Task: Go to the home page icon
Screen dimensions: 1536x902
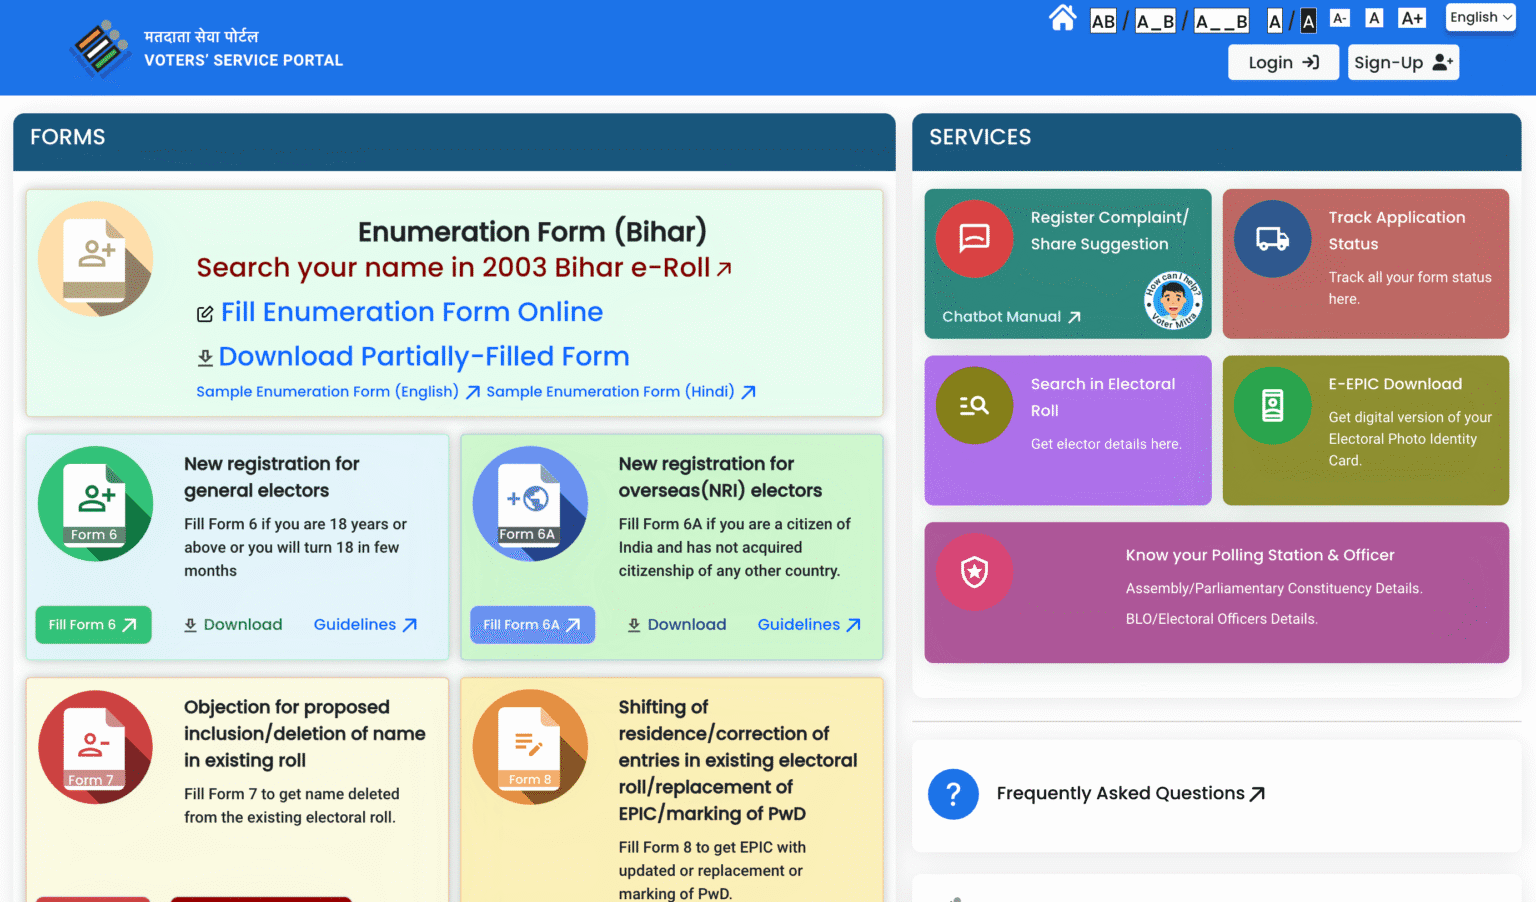Action: click(x=1062, y=18)
